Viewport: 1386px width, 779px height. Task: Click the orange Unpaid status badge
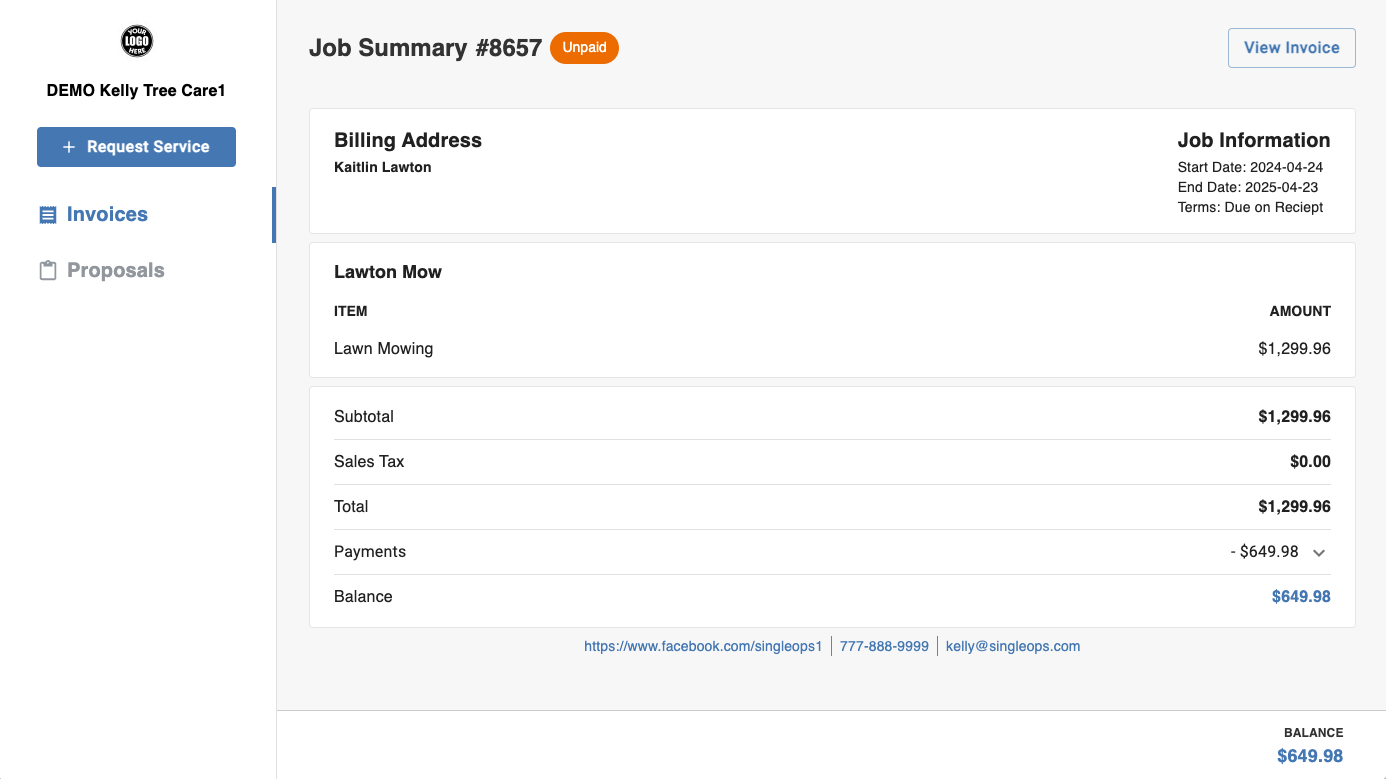pos(584,48)
